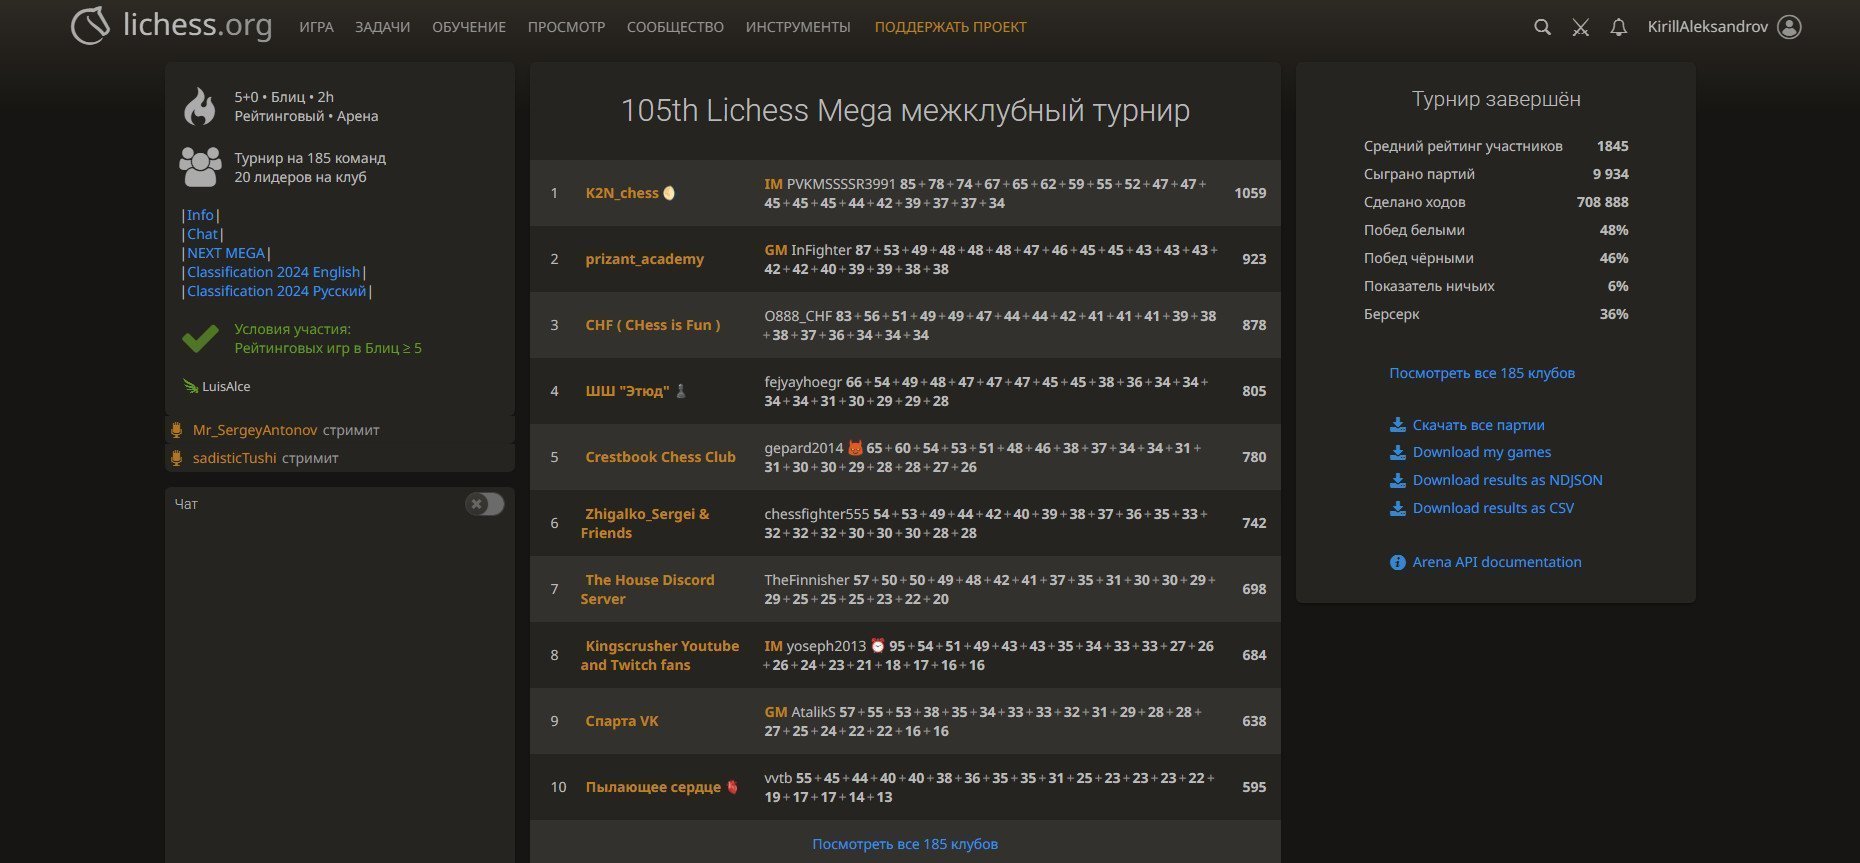Image resolution: width=1860 pixels, height=863 pixels.
Task: Open Arena API documentation link
Action: point(1497,562)
